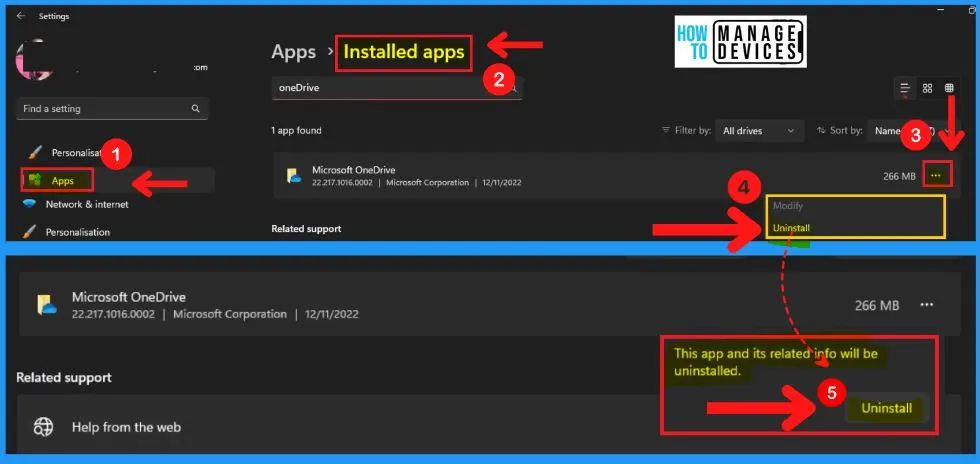The image size is (980, 464).
Task: Open three-dot menu in lower OneDrive row
Action: click(926, 305)
